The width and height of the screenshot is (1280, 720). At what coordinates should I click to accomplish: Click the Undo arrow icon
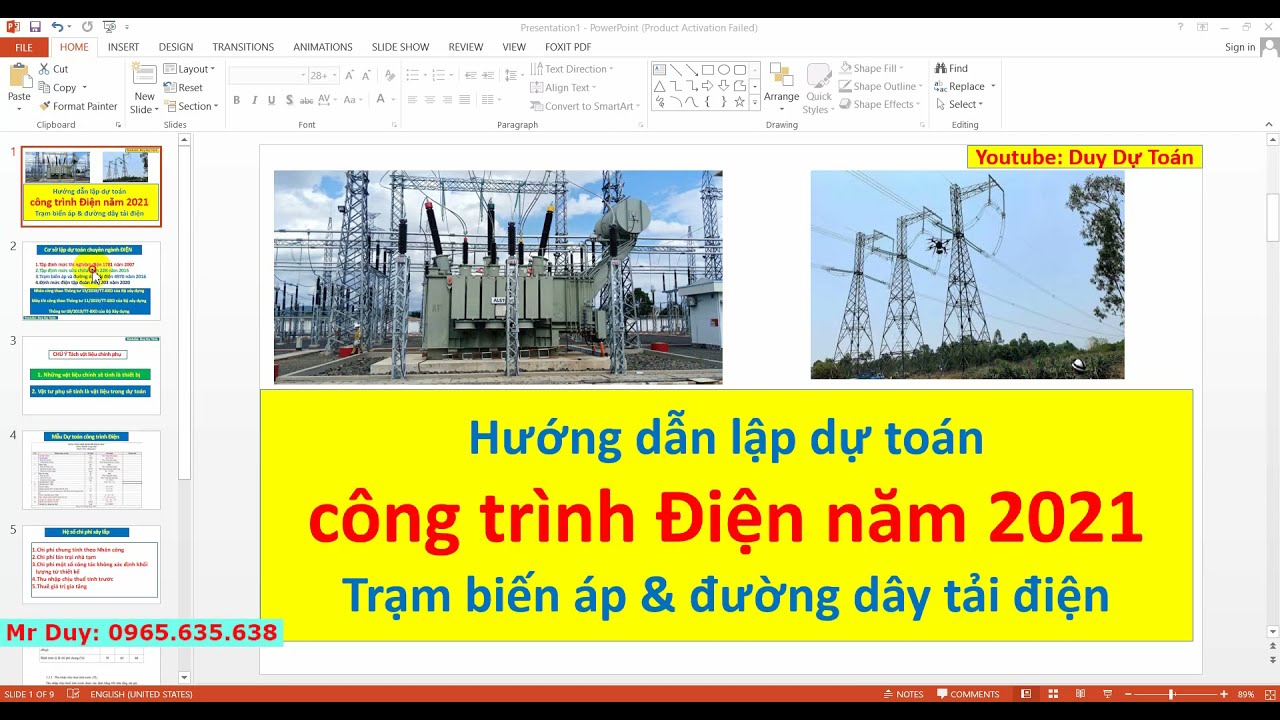click(57, 27)
